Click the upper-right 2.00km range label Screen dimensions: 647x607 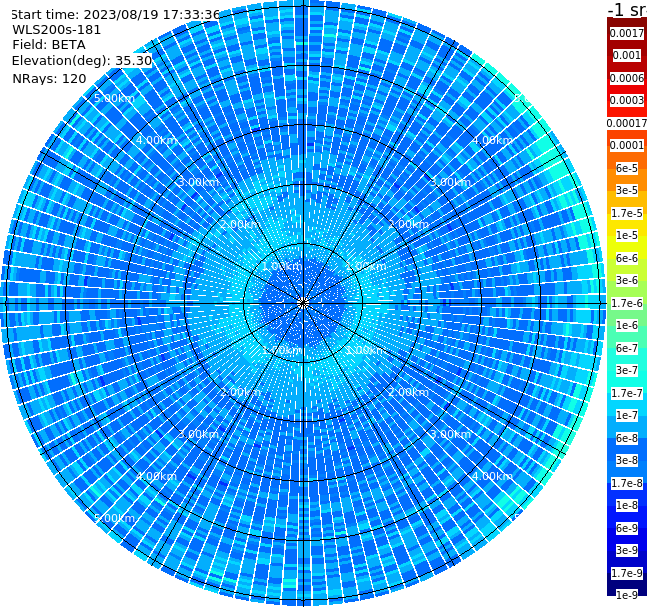[x=409, y=224]
